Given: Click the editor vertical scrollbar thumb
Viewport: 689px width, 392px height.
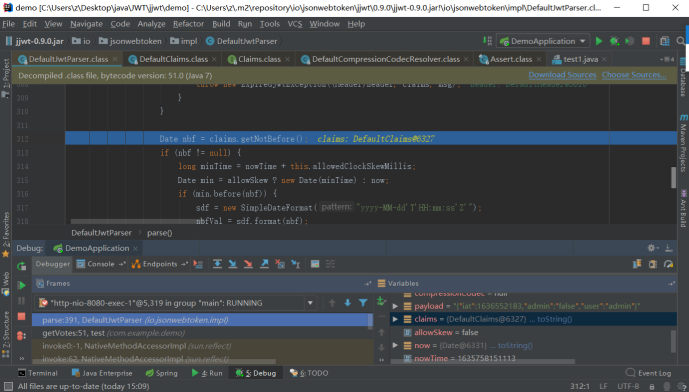Looking at the screenshot, I should pos(673,178).
